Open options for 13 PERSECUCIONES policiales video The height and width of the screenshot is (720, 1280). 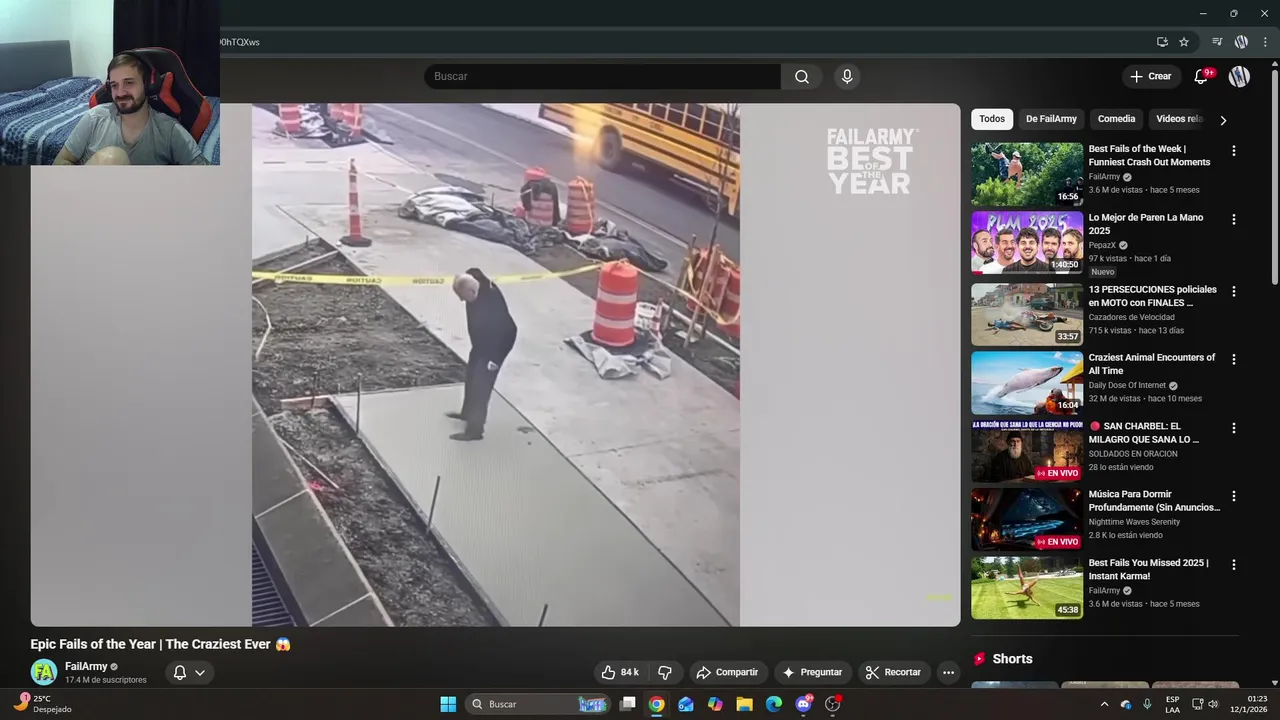[1233, 291]
